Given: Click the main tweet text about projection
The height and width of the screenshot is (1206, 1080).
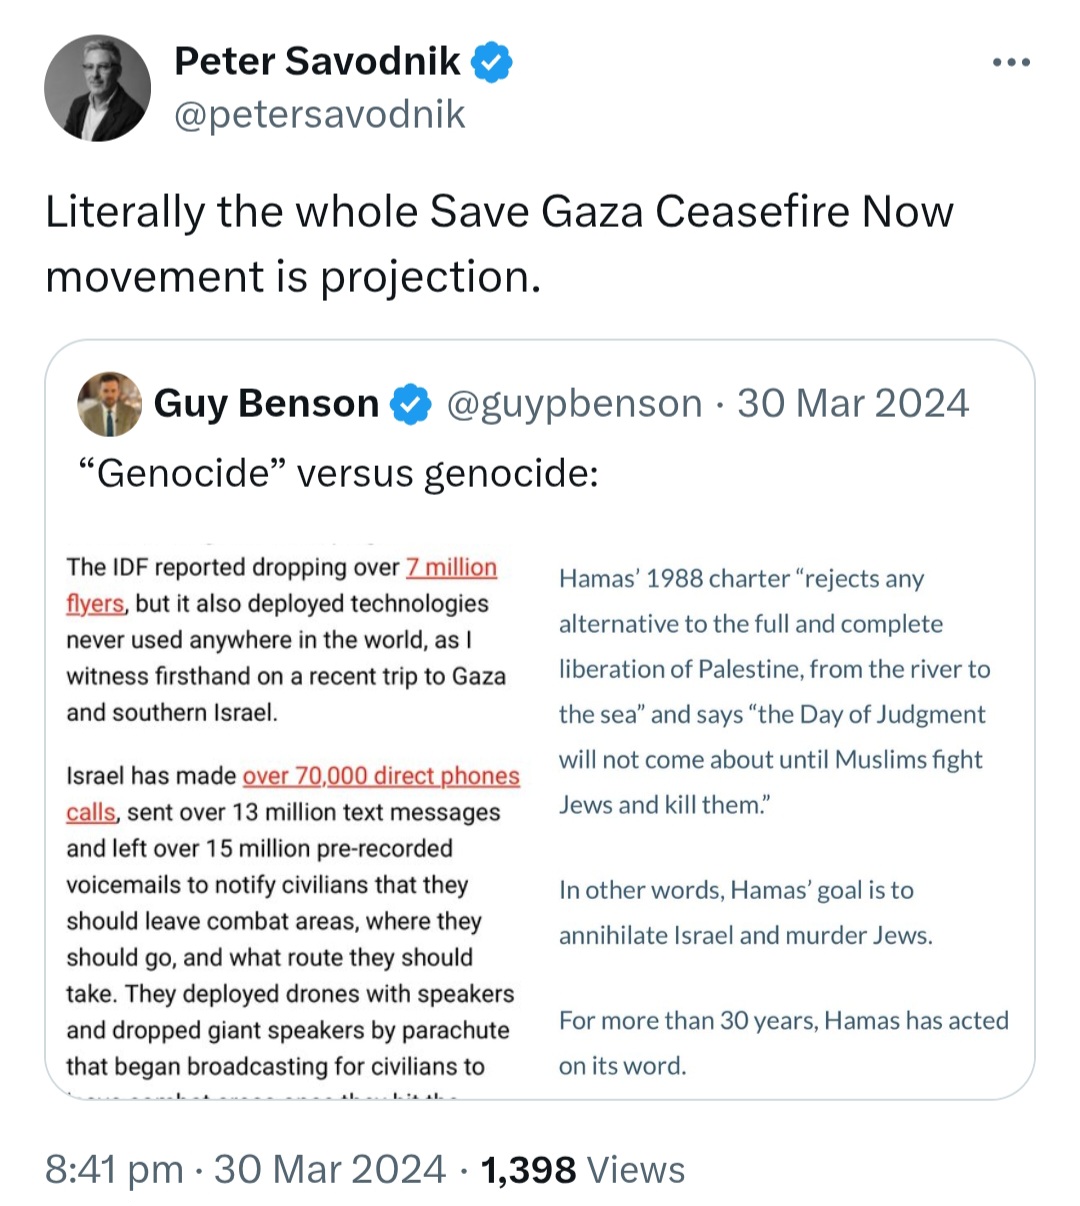Looking at the screenshot, I should point(499,244).
